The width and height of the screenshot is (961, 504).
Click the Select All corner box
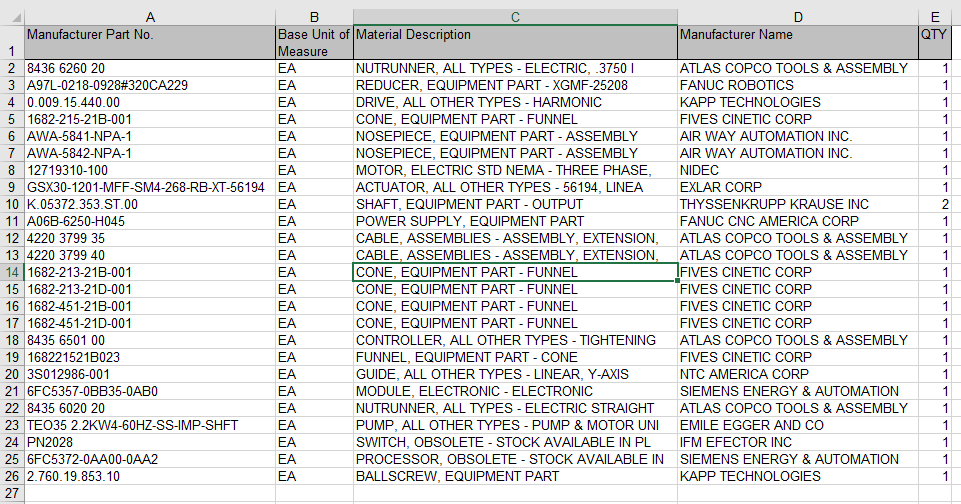pyautogui.click(x=12, y=16)
